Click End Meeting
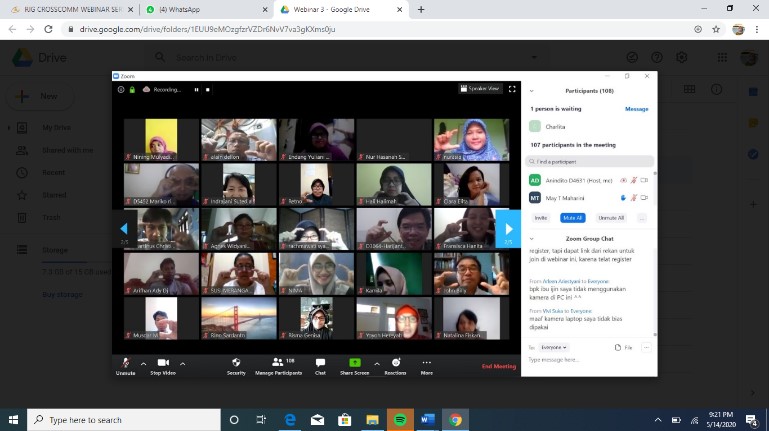 pos(499,366)
